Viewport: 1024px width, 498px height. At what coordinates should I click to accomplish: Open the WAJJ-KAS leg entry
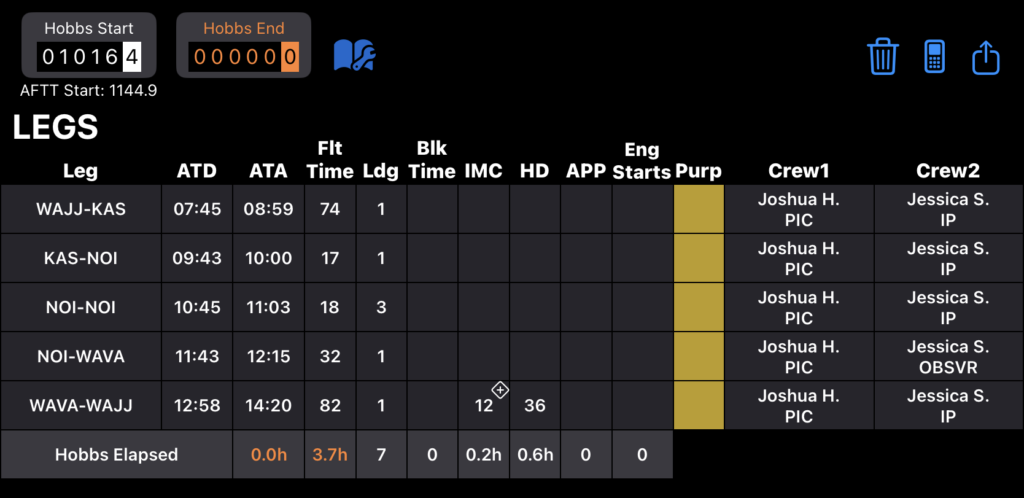81,209
